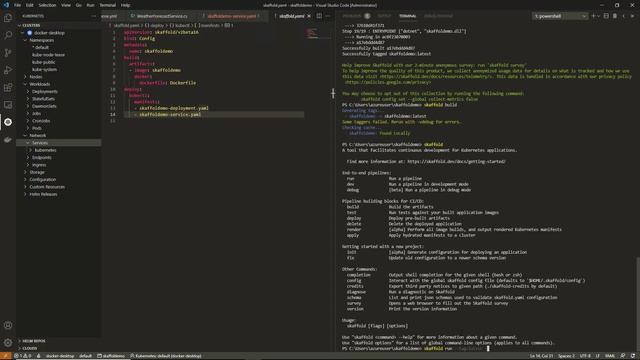Screen dimensions: 640x360
Task: Open editor more actions ellipsis
Action: (328, 16)
